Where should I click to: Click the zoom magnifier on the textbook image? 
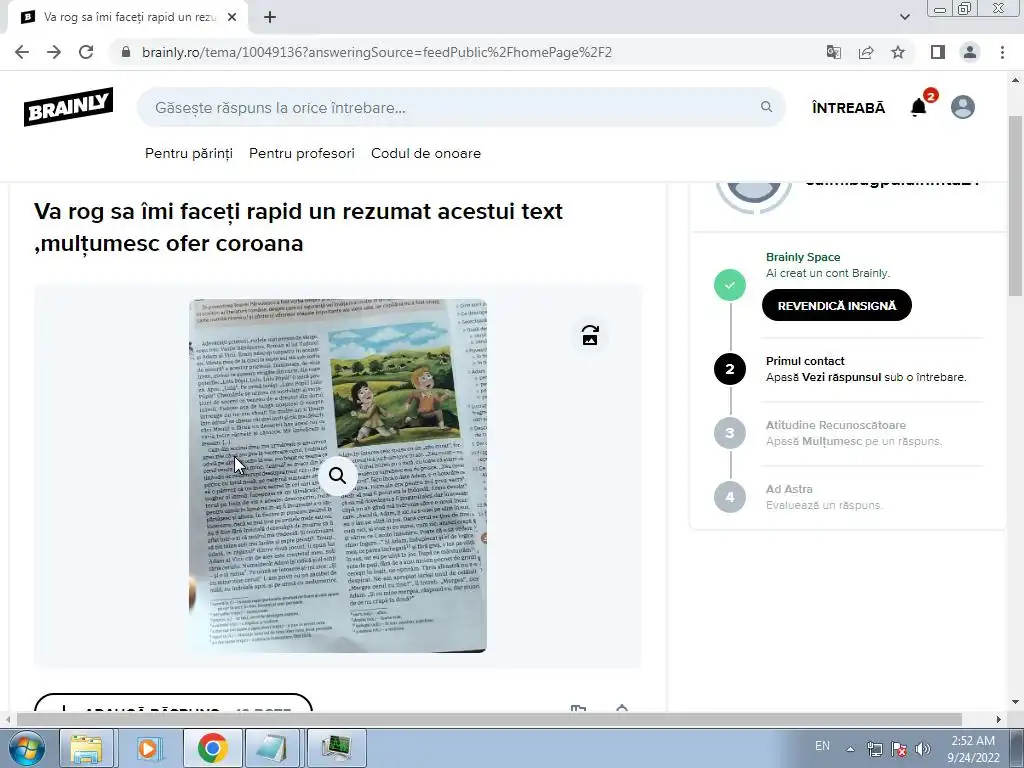point(338,475)
